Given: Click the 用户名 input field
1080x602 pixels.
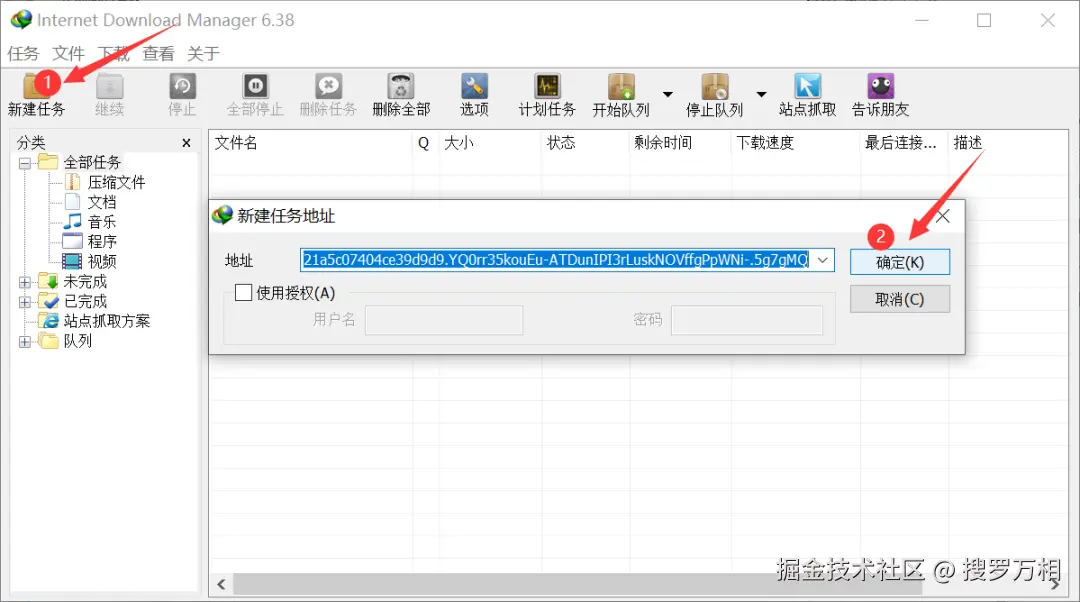Looking at the screenshot, I should [444, 320].
